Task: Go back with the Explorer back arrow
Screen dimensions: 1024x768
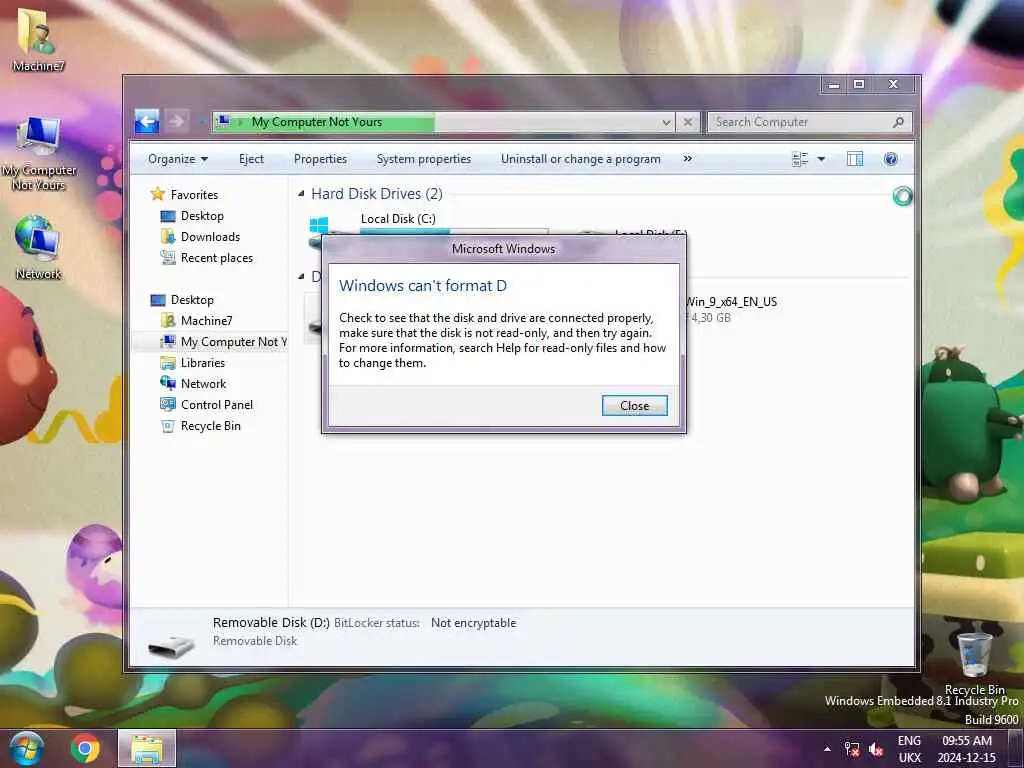Action: coord(147,121)
